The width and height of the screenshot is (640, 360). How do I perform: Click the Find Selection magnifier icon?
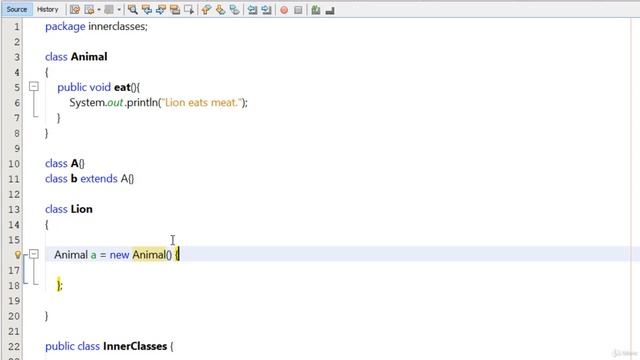pyautogui.click(x=133, y=10)
